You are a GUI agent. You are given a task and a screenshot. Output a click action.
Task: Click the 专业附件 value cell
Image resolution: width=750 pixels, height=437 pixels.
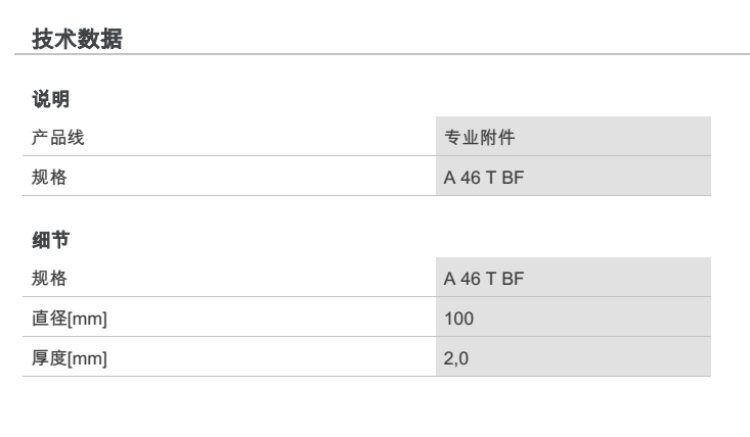coord(478,137)
